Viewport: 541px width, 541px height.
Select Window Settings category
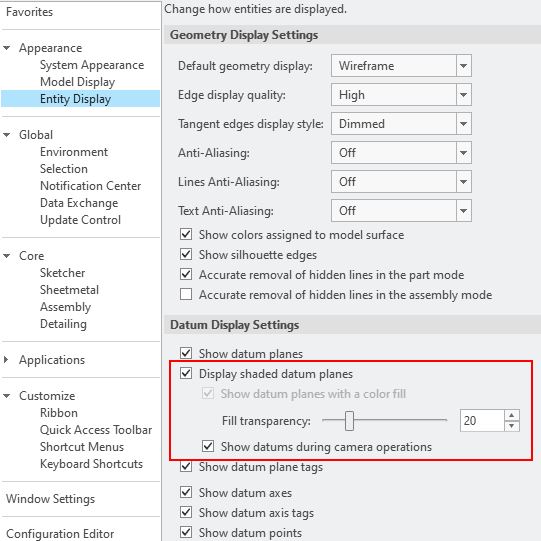coord(50,499)
